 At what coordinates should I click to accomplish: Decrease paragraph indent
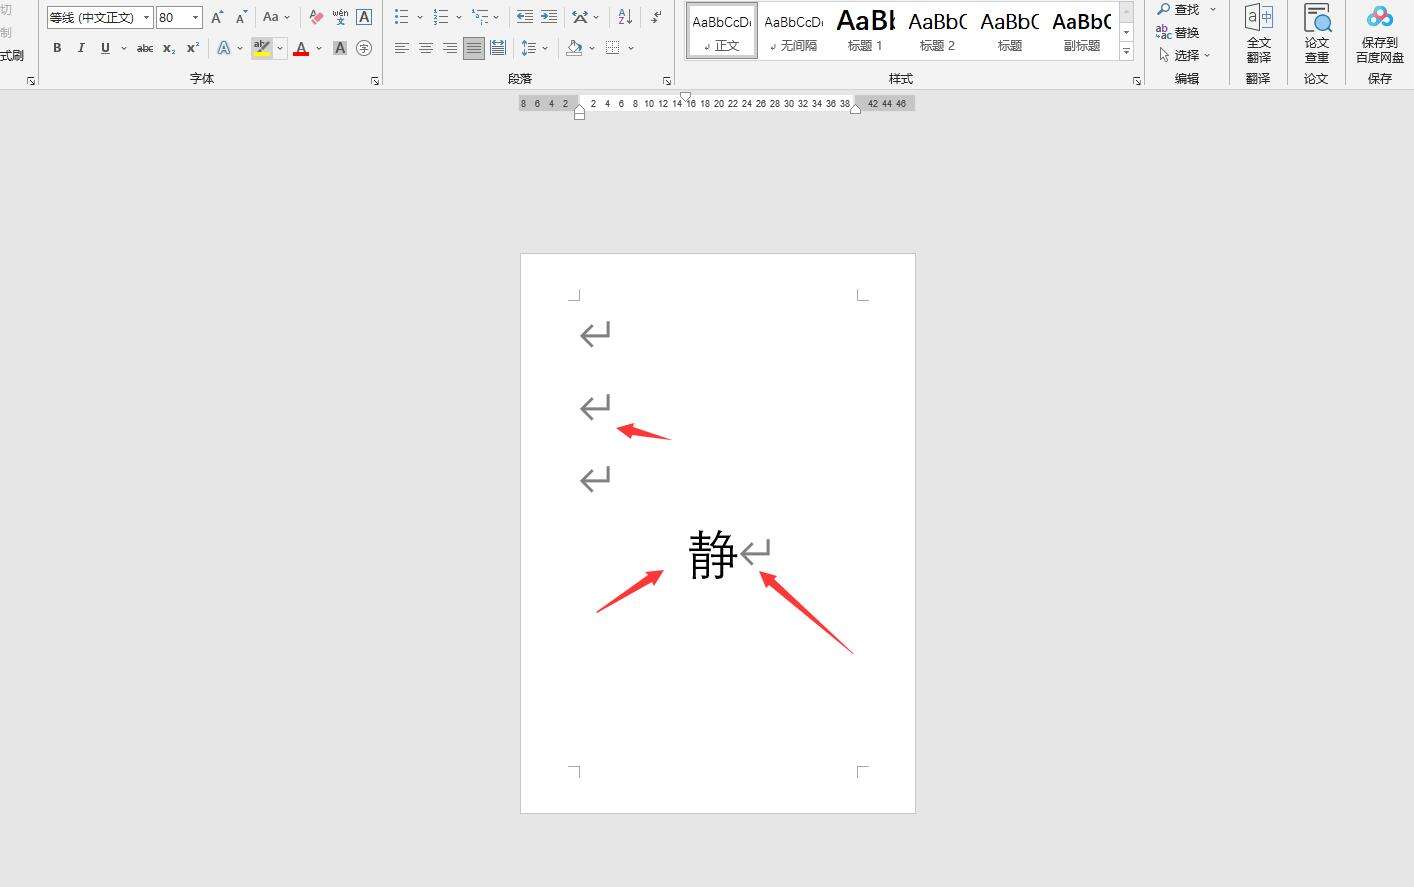pos(525,17)
